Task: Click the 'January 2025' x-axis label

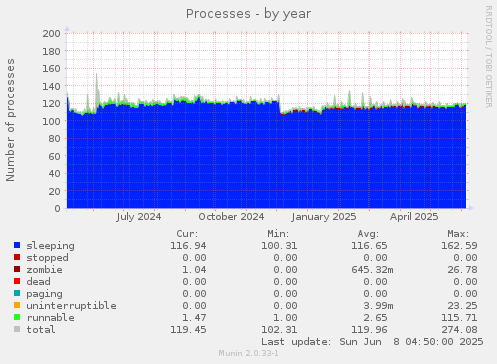Action: [324, 217]
